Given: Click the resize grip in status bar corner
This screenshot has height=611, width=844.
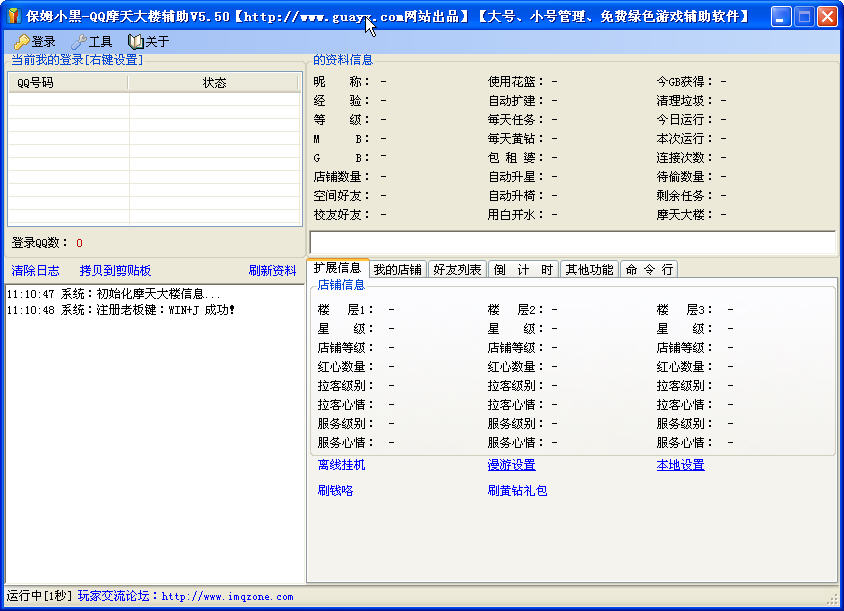Looking at the screenshot, I should click(x=833, y=598).
